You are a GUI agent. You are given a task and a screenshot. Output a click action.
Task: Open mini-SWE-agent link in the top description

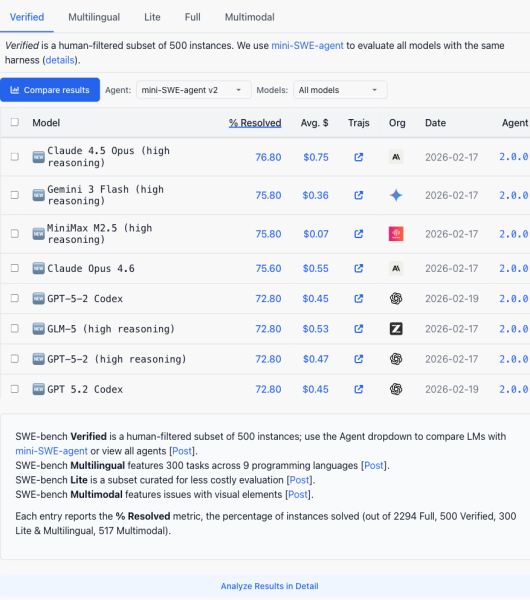(x=307, y=46)
